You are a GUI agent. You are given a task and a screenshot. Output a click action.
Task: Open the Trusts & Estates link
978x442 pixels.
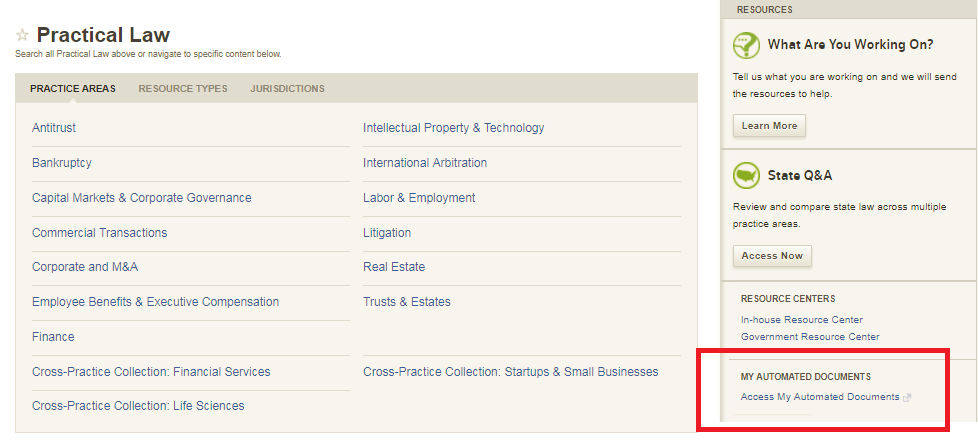pyautogui.click(x=407, y=302)
